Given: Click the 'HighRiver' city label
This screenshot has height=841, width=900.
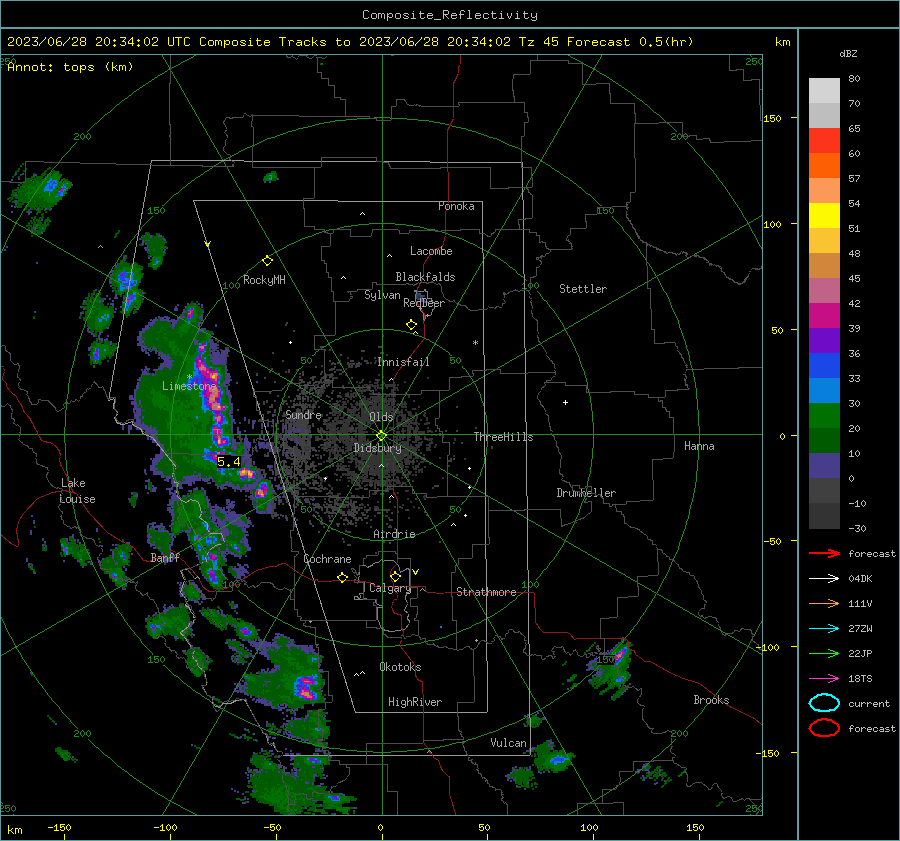Looking at the screenshot, I should tap(415, 702).
